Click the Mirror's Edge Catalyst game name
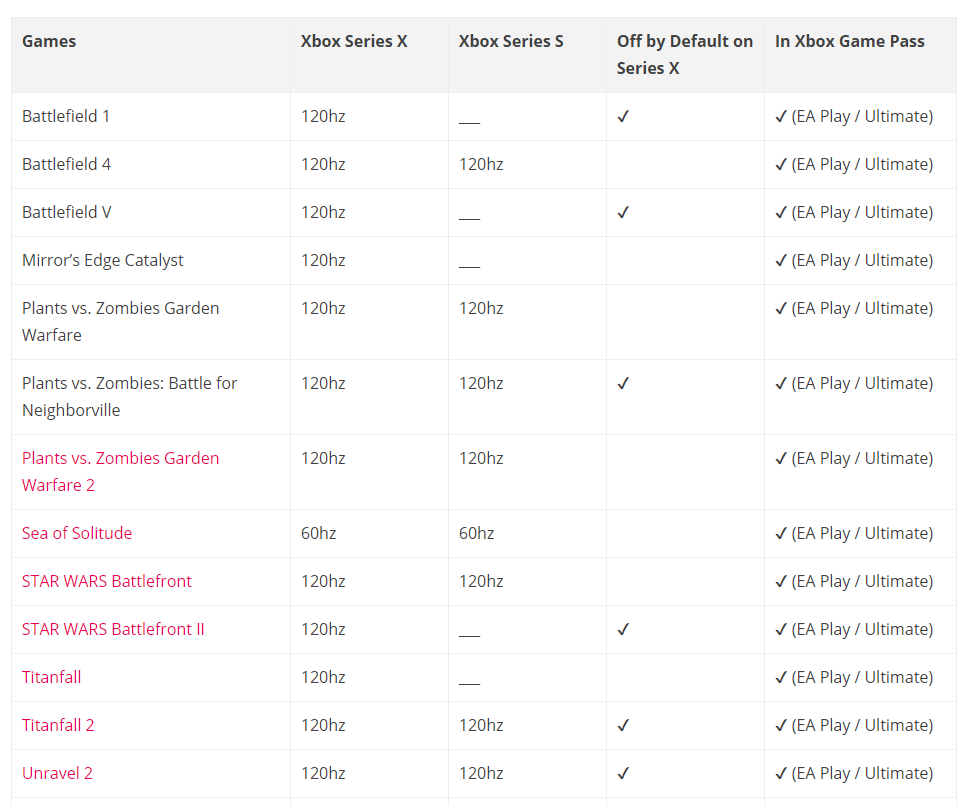 [x=103, y=260]
